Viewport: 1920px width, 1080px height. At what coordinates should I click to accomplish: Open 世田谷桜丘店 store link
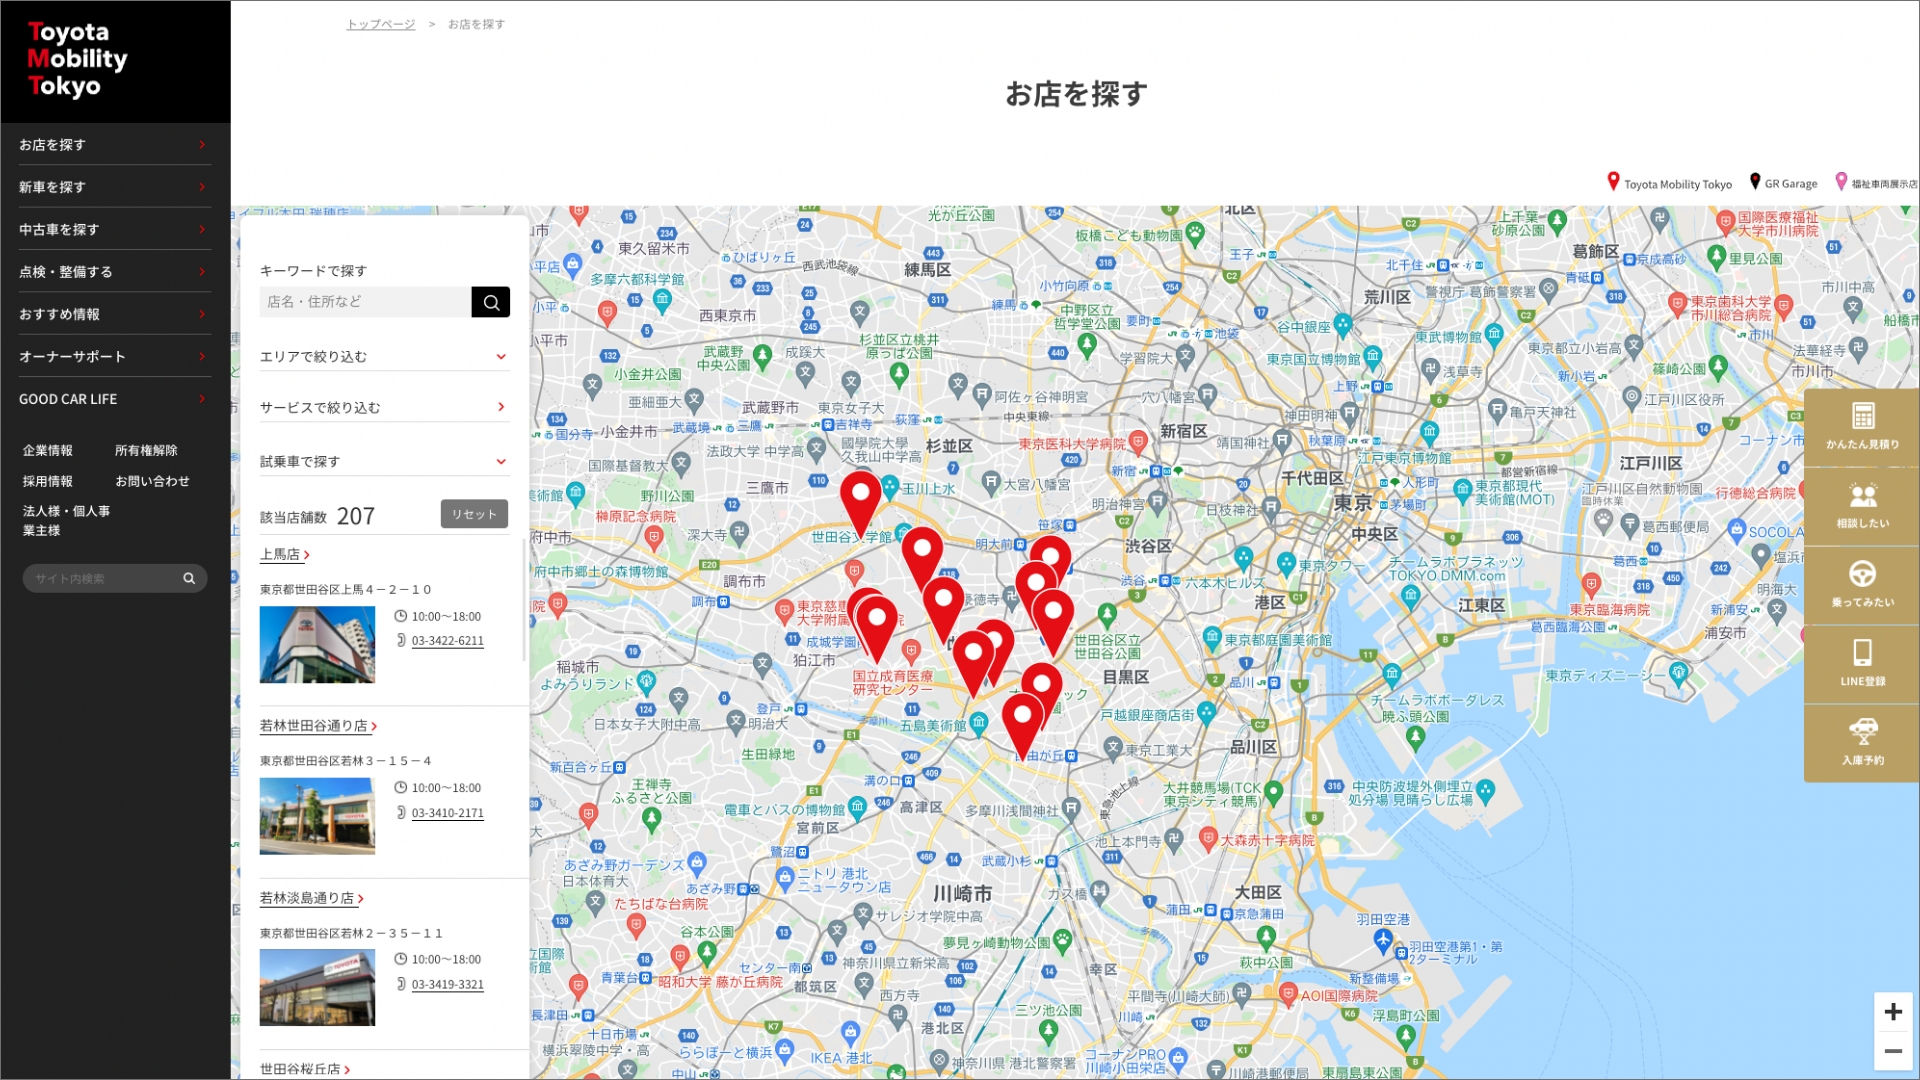(304, 1070)
